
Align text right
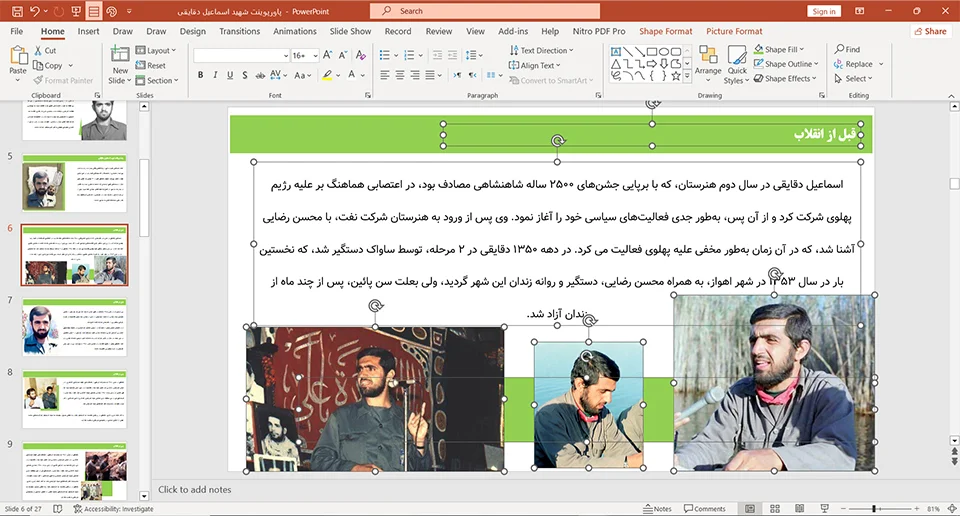414,75
